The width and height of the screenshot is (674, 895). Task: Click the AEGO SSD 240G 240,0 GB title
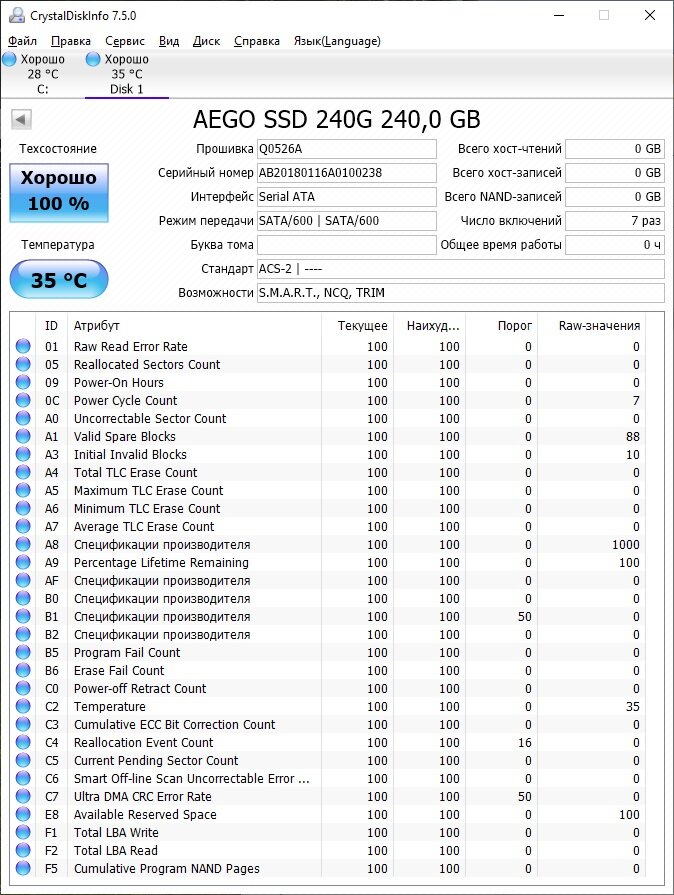(337, 119)
